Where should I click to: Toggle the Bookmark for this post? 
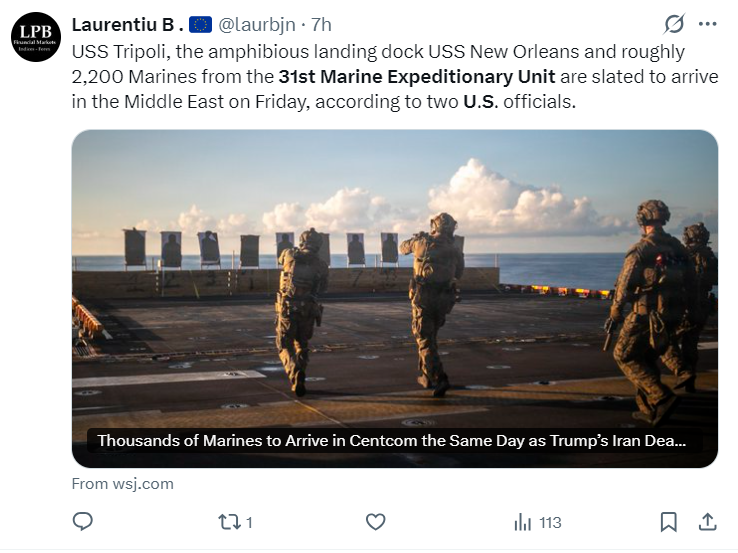tap(668, 522)
